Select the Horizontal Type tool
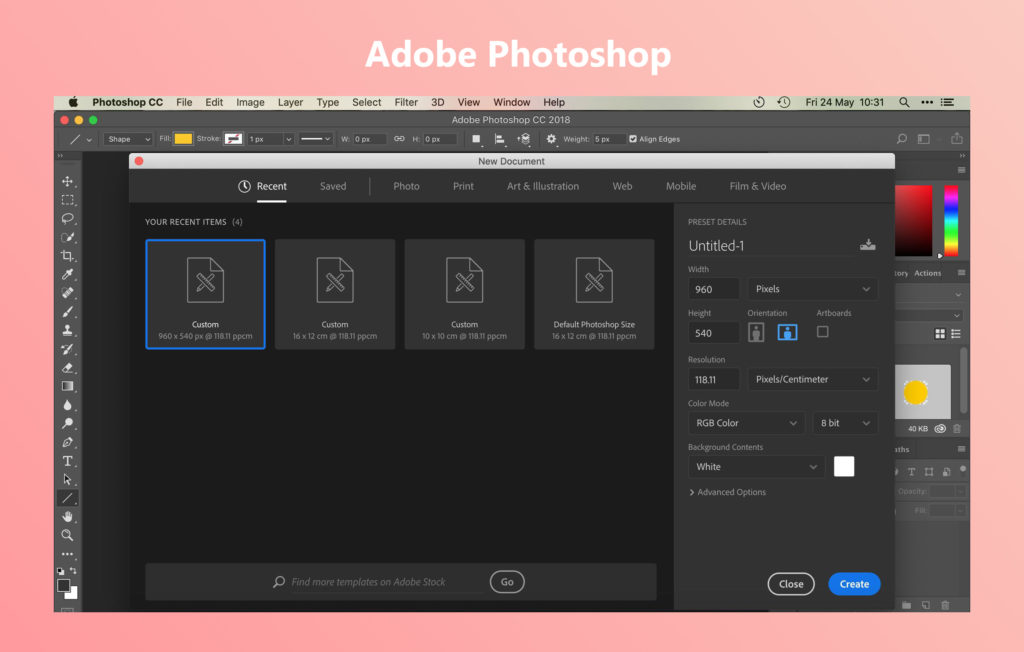 pos(67,461)
